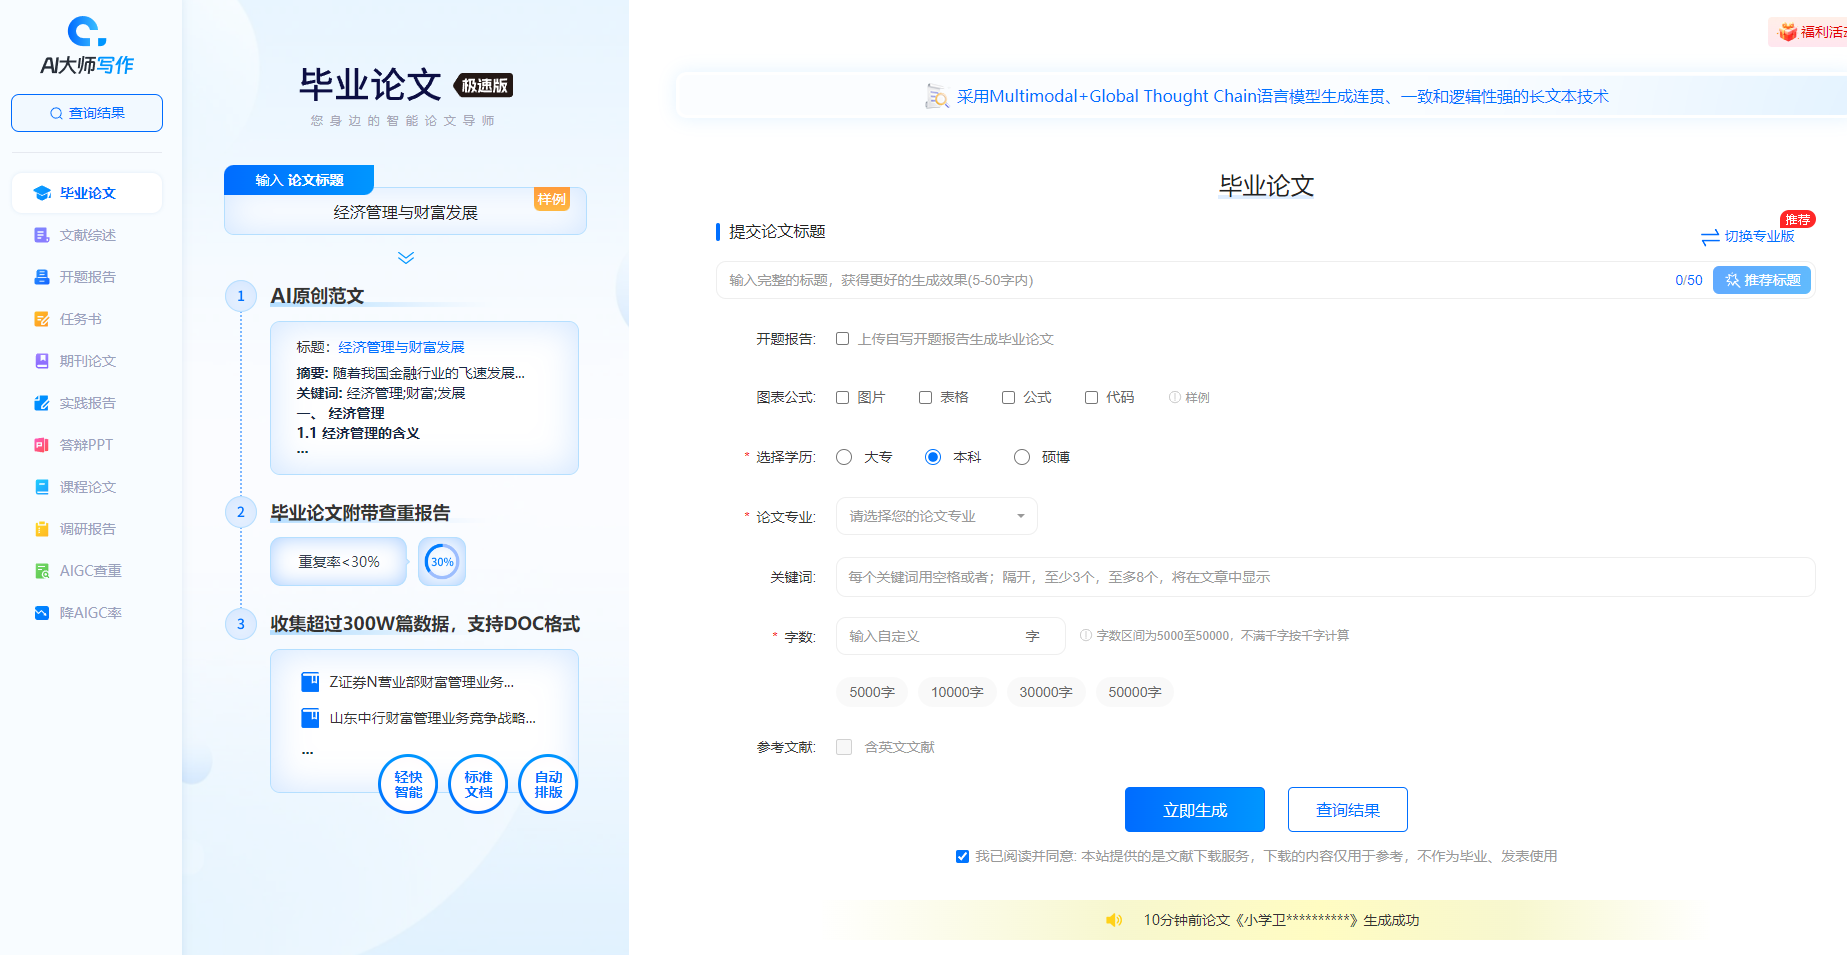This screenshot has height=955, width=1847.
Task: Open the 降AIGC率 sidebar icon
Action: point(42,613)
